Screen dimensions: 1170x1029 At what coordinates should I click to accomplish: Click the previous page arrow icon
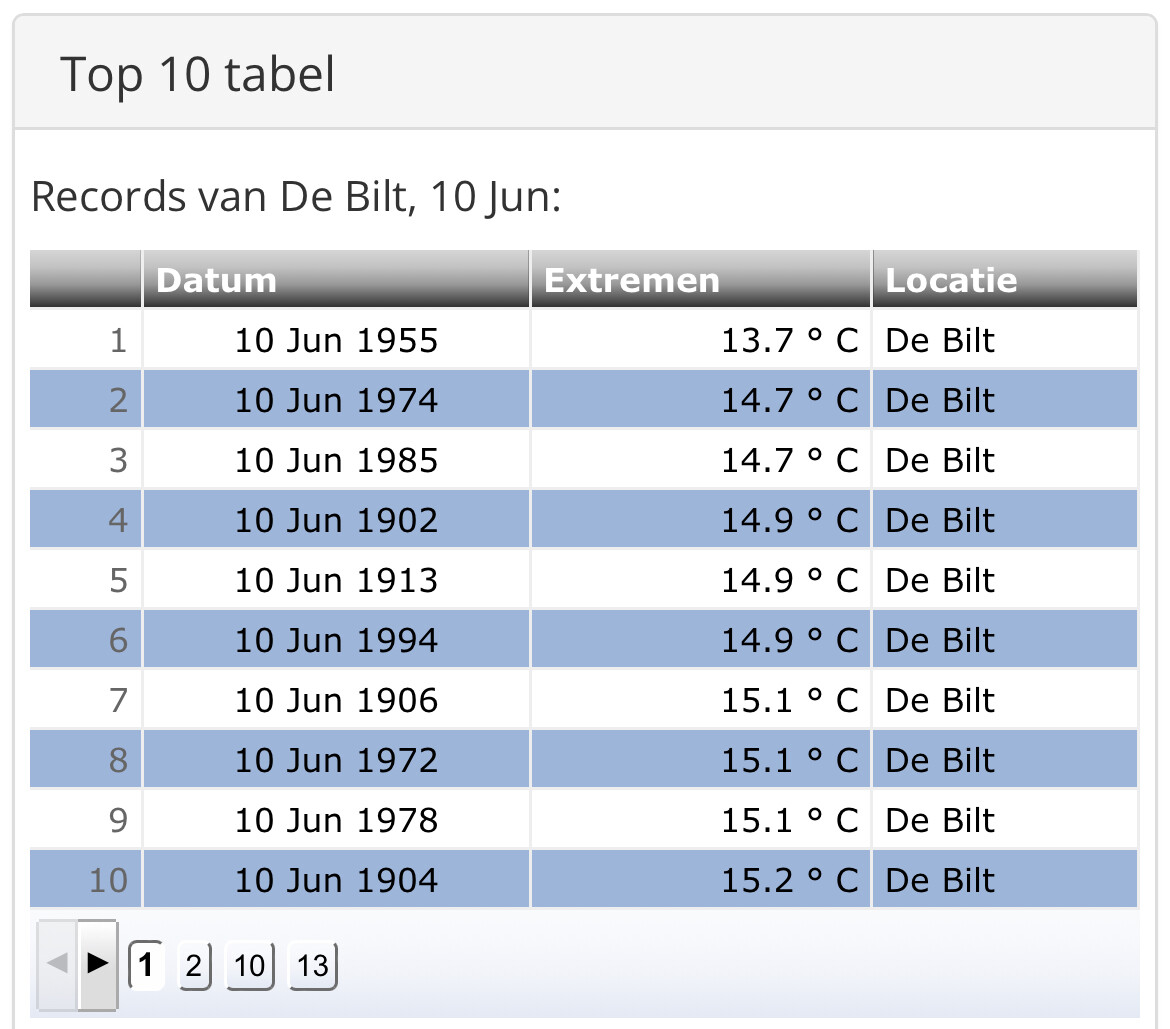tap(57, 964)
